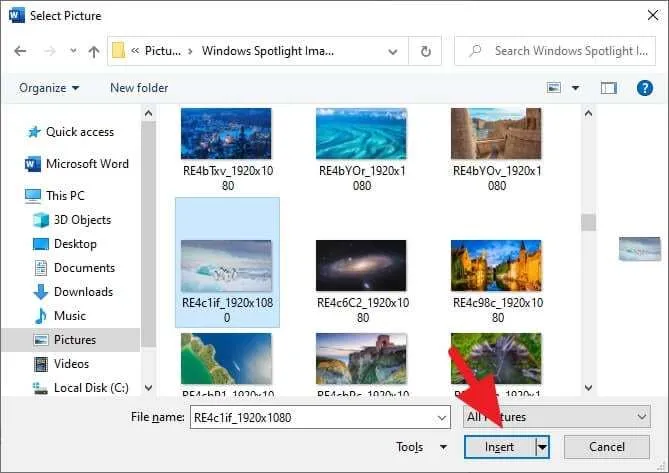The image size is (669, 473).
Task: Click the Downloads blue arrow icon
Action: click(x=41, y=292)
